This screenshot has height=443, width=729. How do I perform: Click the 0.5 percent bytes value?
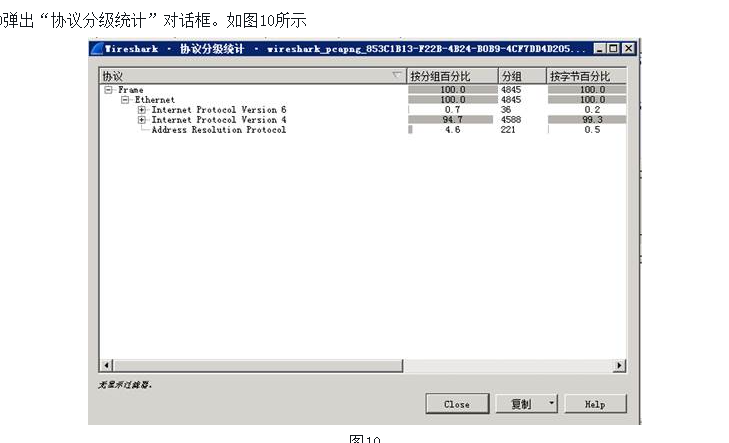click(x=592, y=130)
